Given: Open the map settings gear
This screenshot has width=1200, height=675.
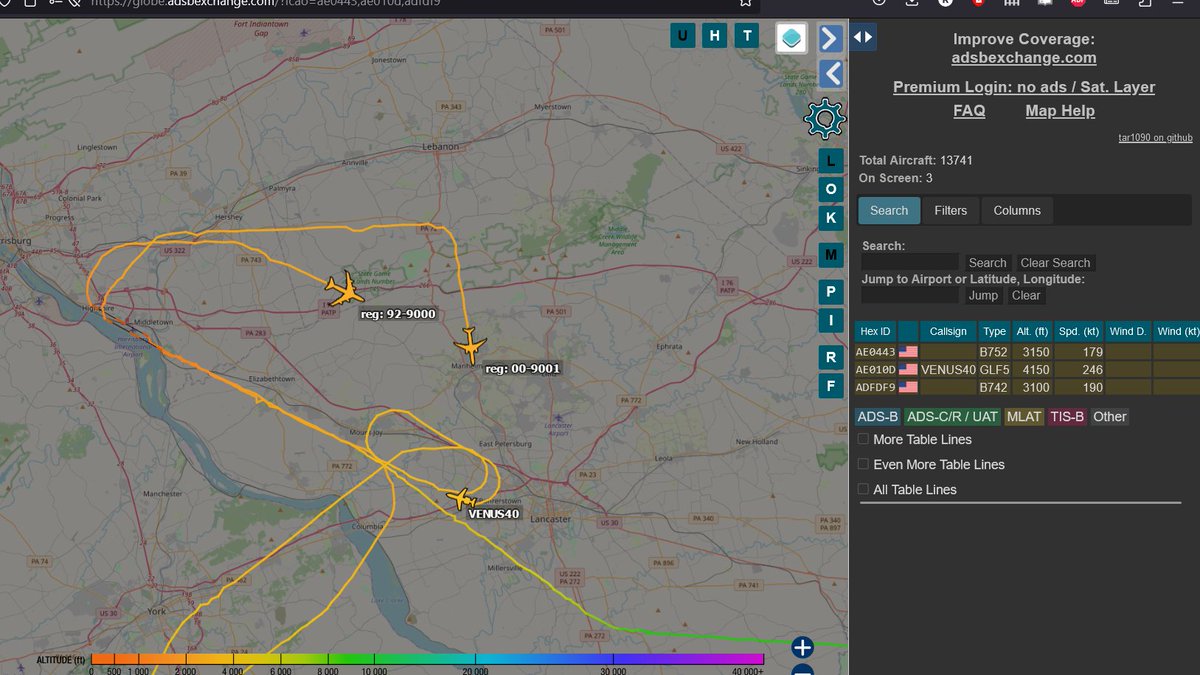Looking at the screenshot, I should (x=825, y=119).
